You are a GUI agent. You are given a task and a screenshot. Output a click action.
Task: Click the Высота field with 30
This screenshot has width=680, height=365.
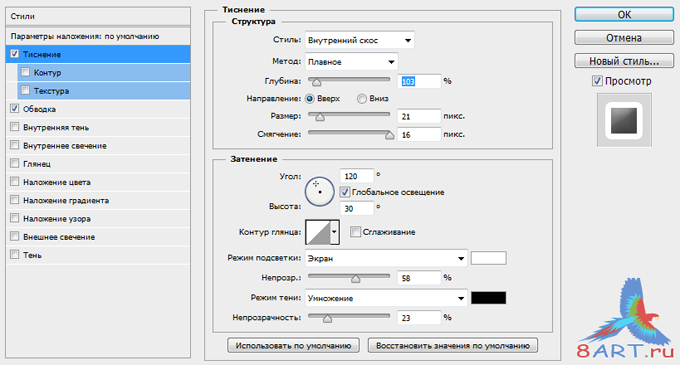click(356, 209)
